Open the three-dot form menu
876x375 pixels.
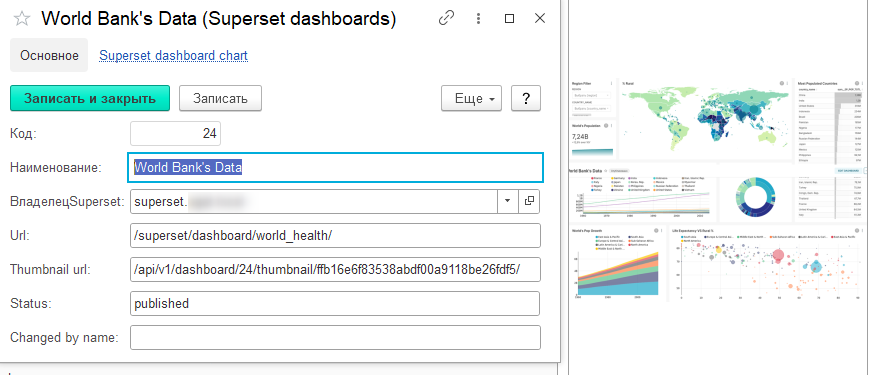pos(478,18)
